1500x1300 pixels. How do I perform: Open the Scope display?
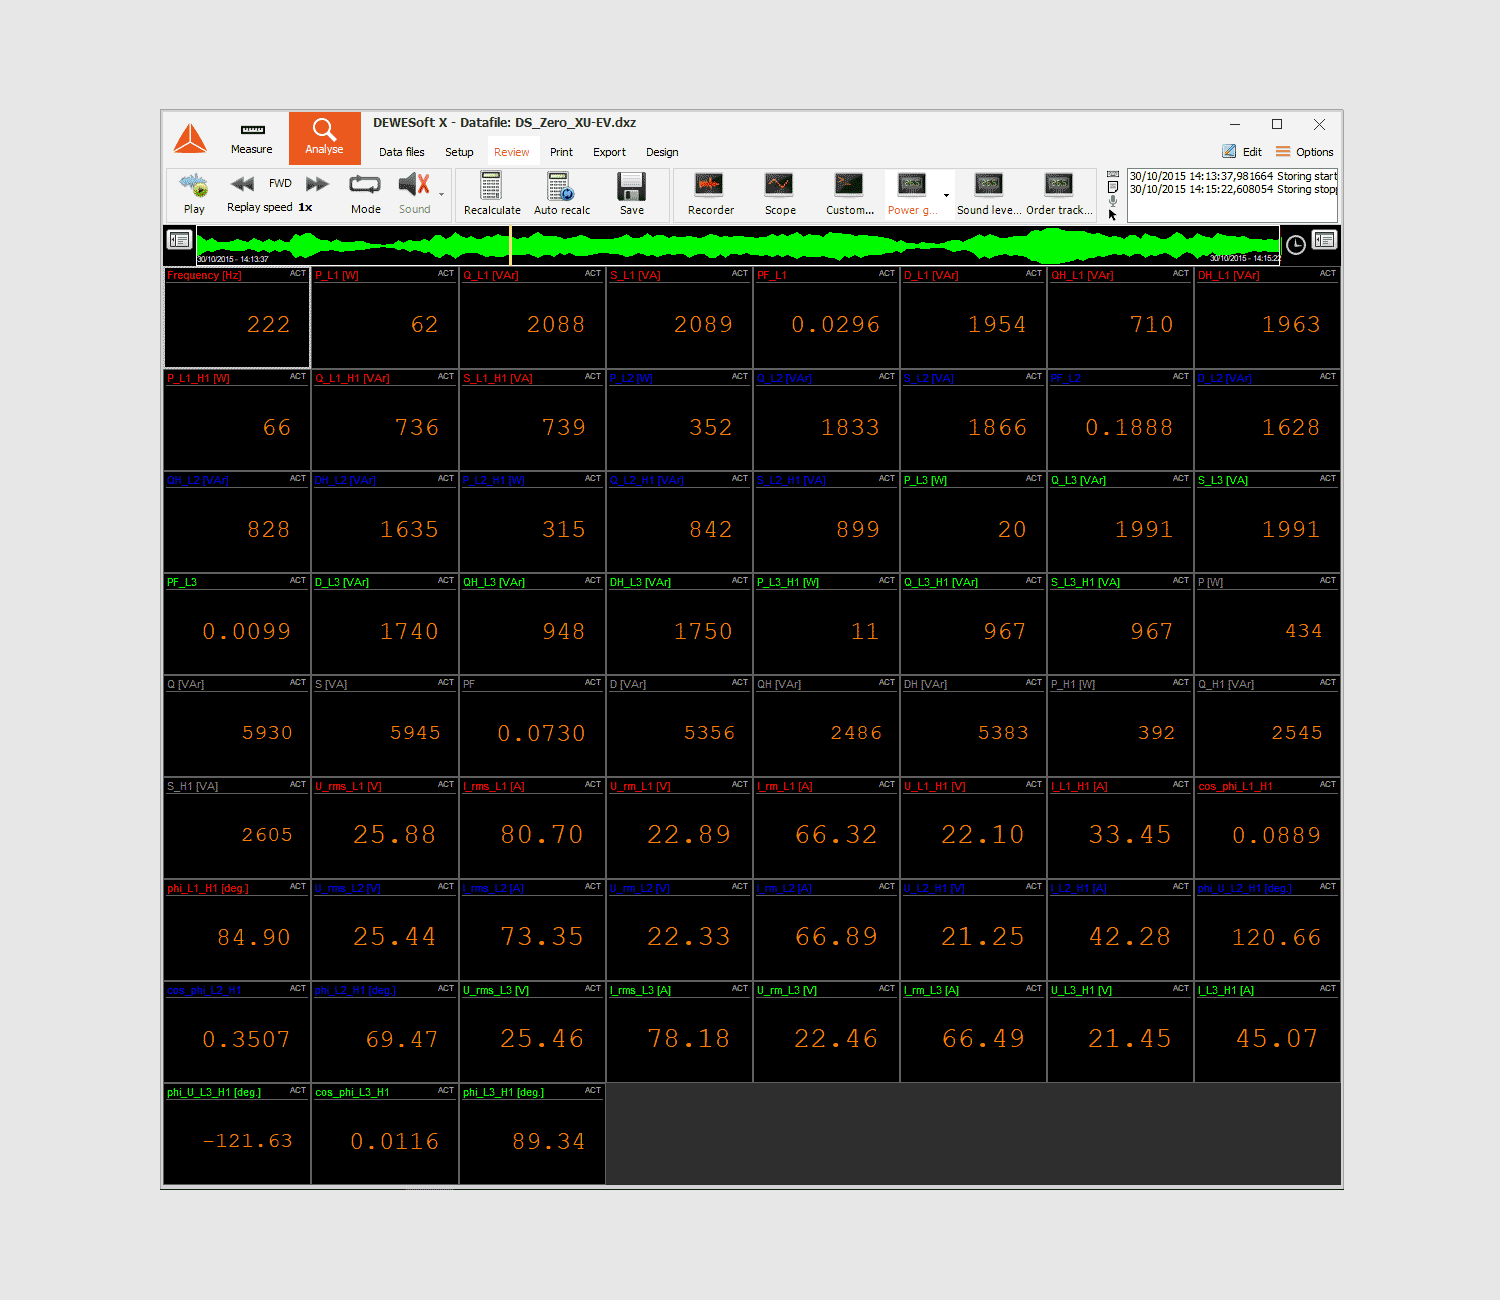pyautogui.click(x=779, y=194)
